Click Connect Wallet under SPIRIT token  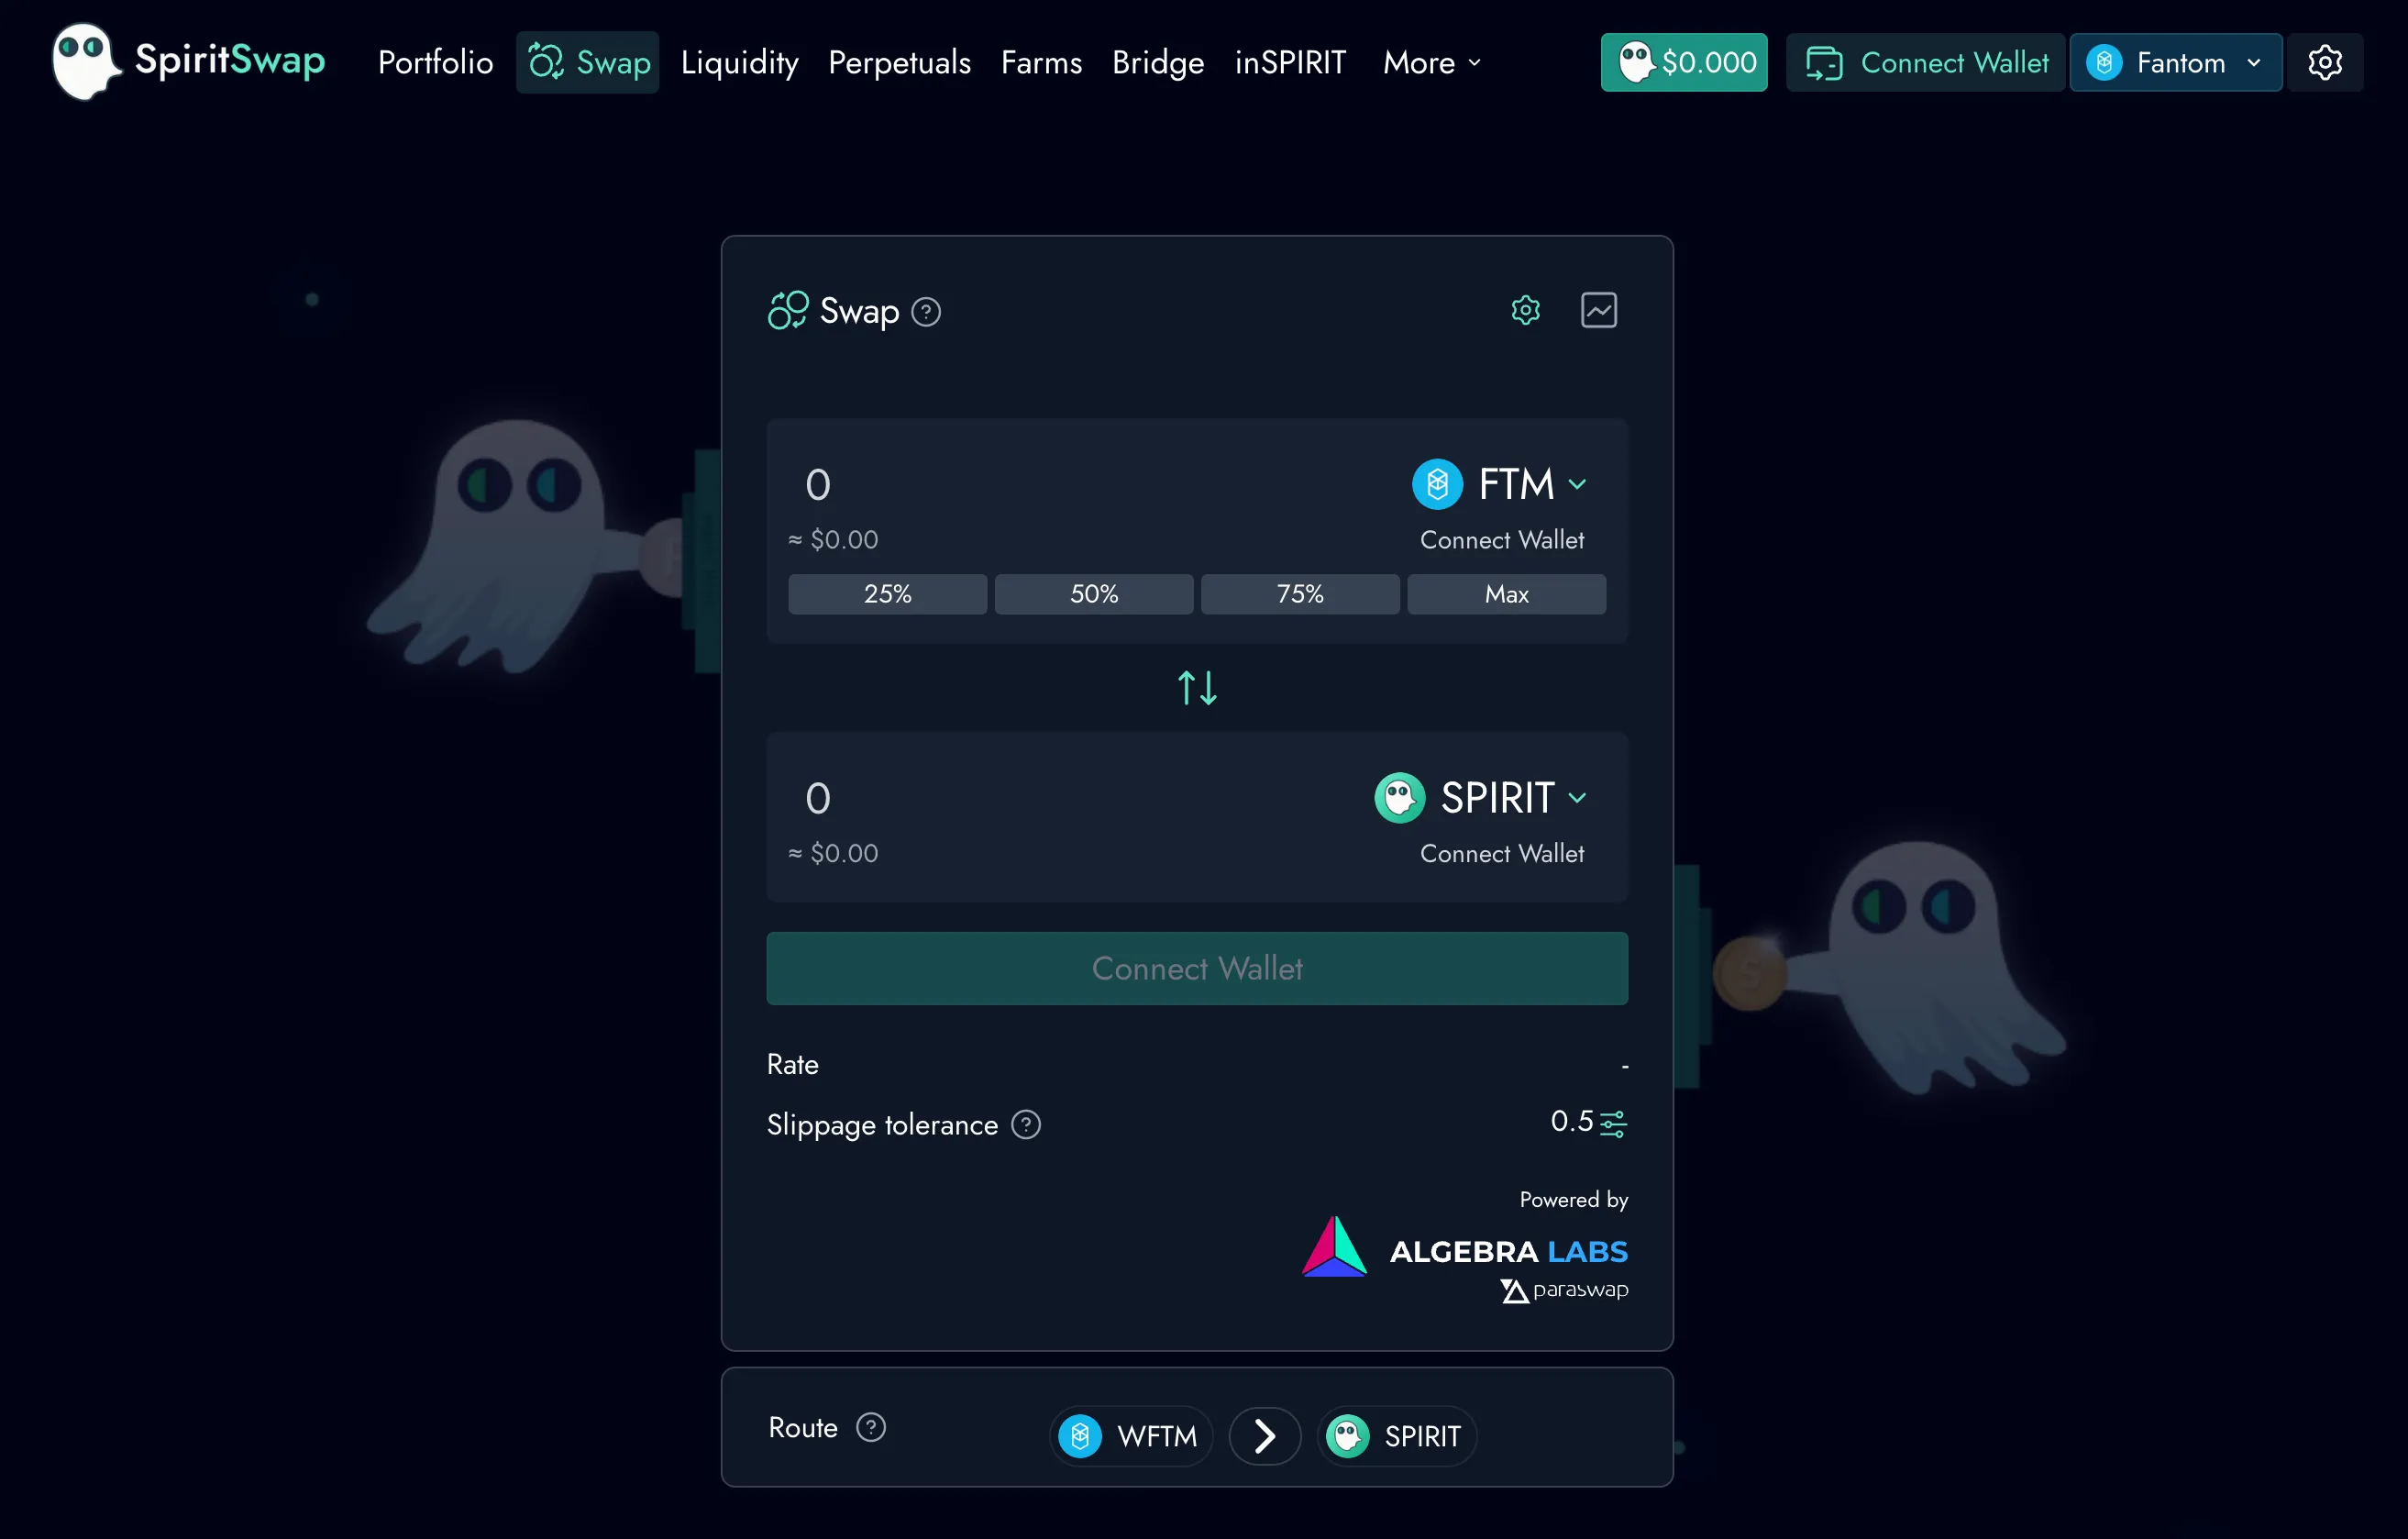tap(1502, 853)
